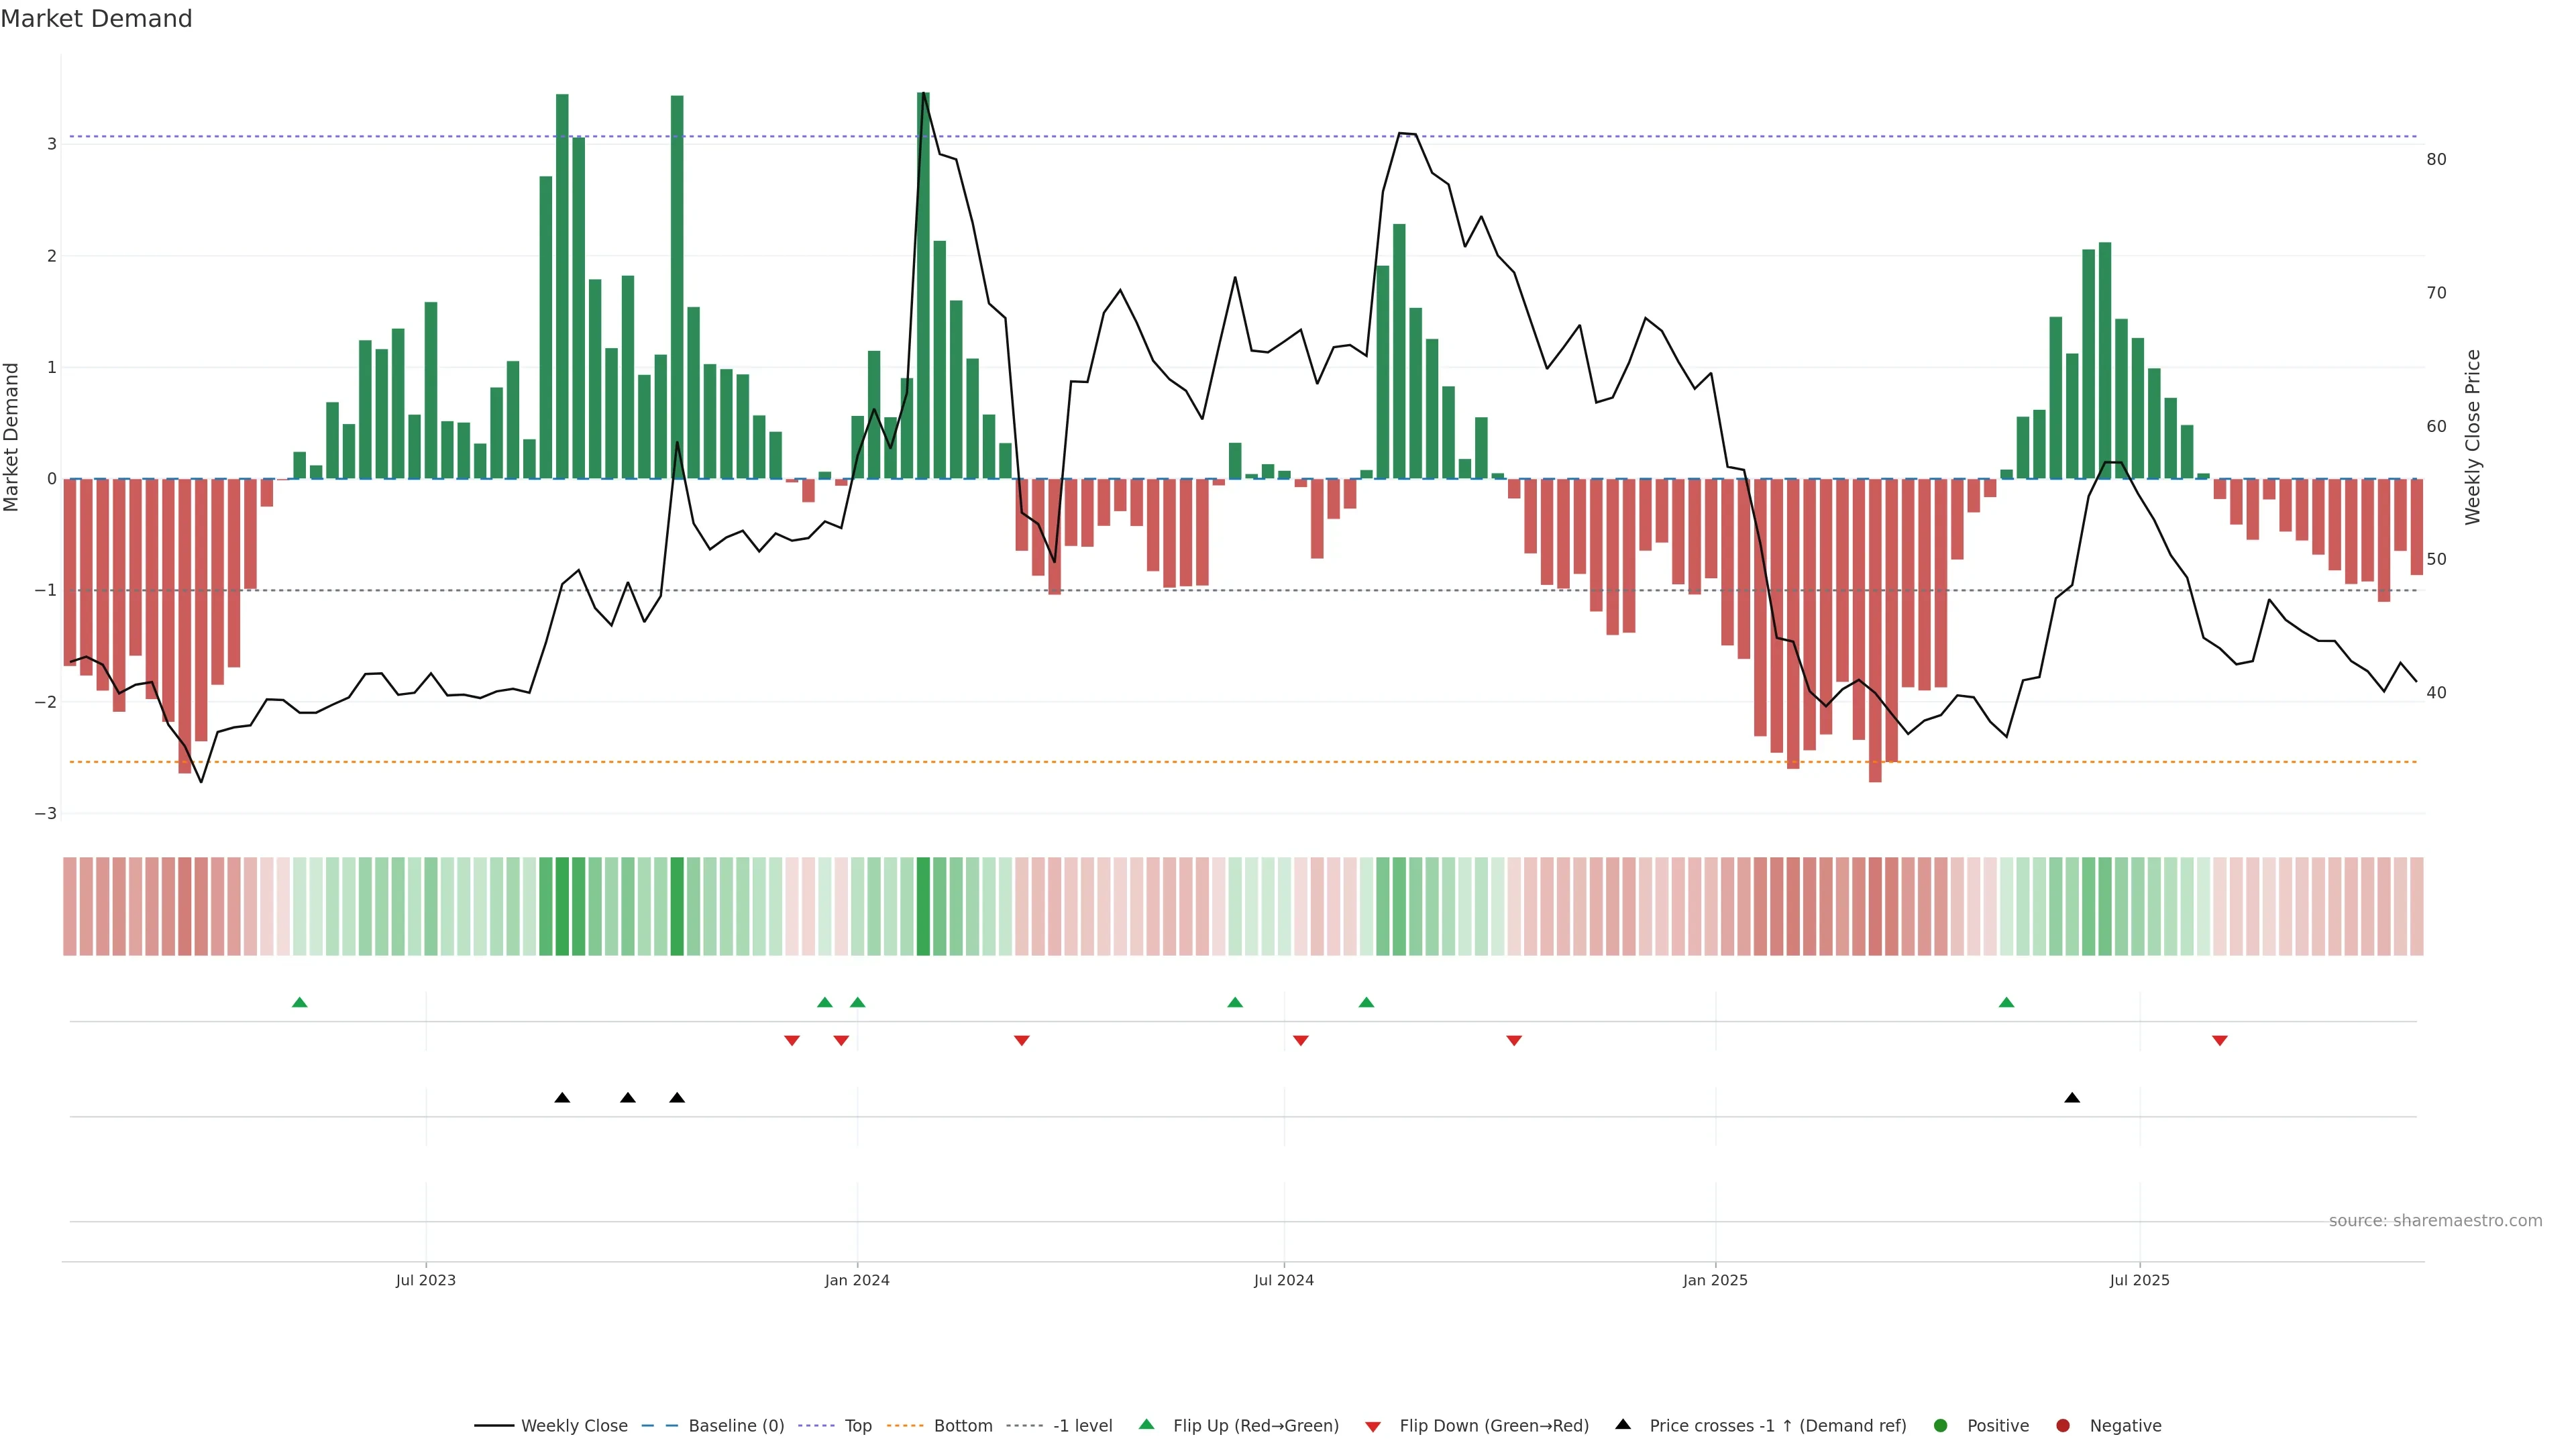This screenshot has width=2576, height=1449.
Task: Click the darkest green heat strip cell at the early 2024 peak
Action: (x=923, y=906)
